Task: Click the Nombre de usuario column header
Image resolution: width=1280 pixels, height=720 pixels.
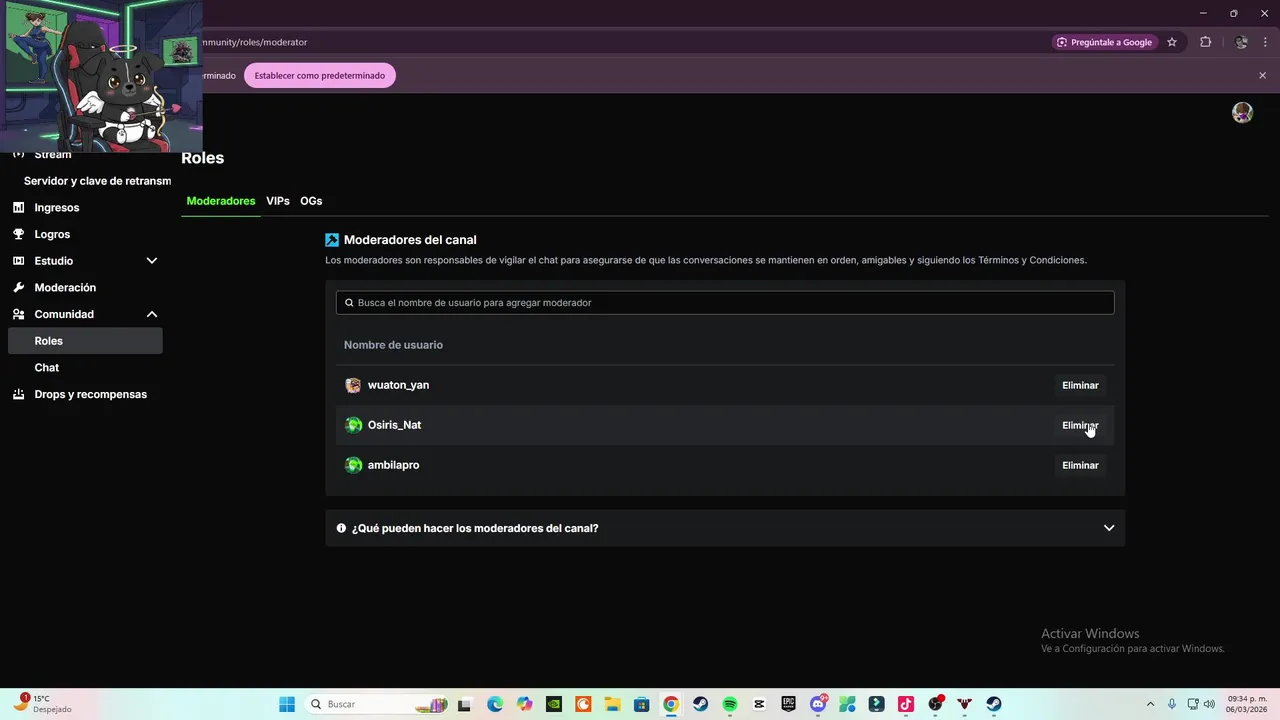Action: point(393,345)
